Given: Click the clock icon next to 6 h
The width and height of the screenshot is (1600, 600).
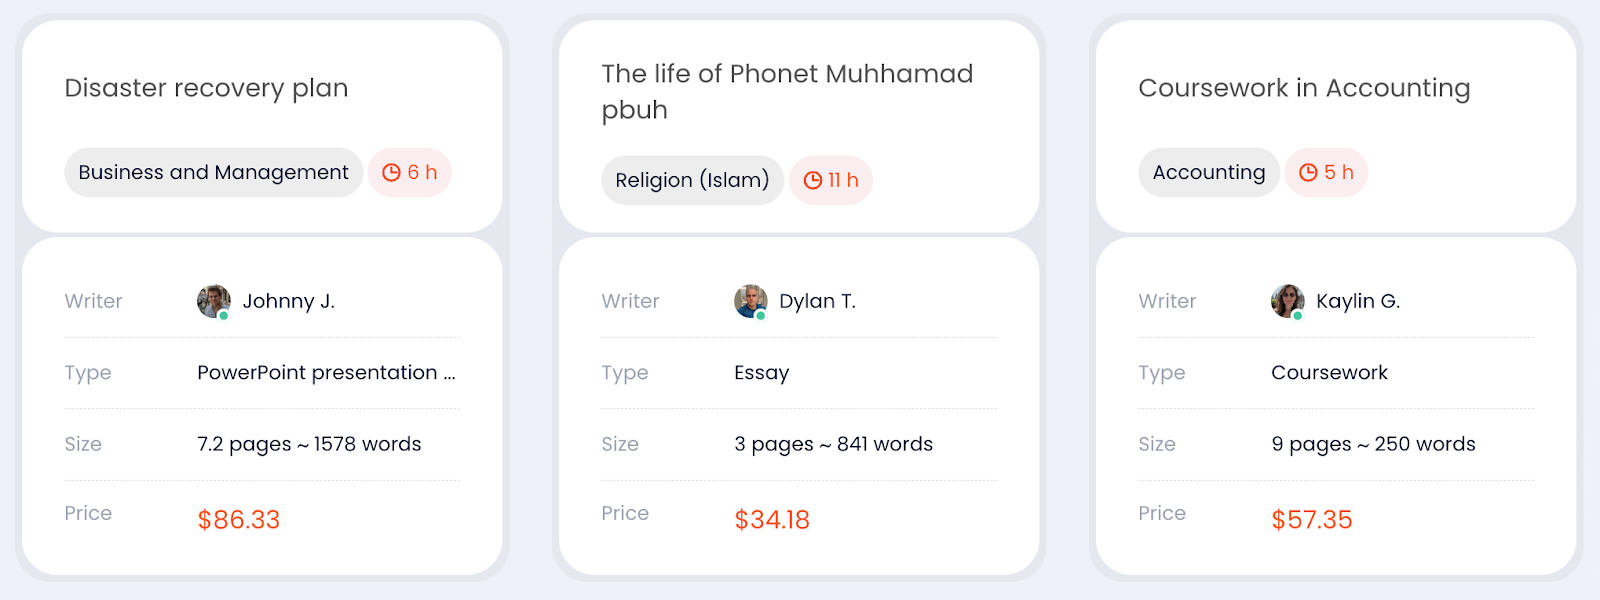Looking at the screenshot, I should [x=391, y=172].
